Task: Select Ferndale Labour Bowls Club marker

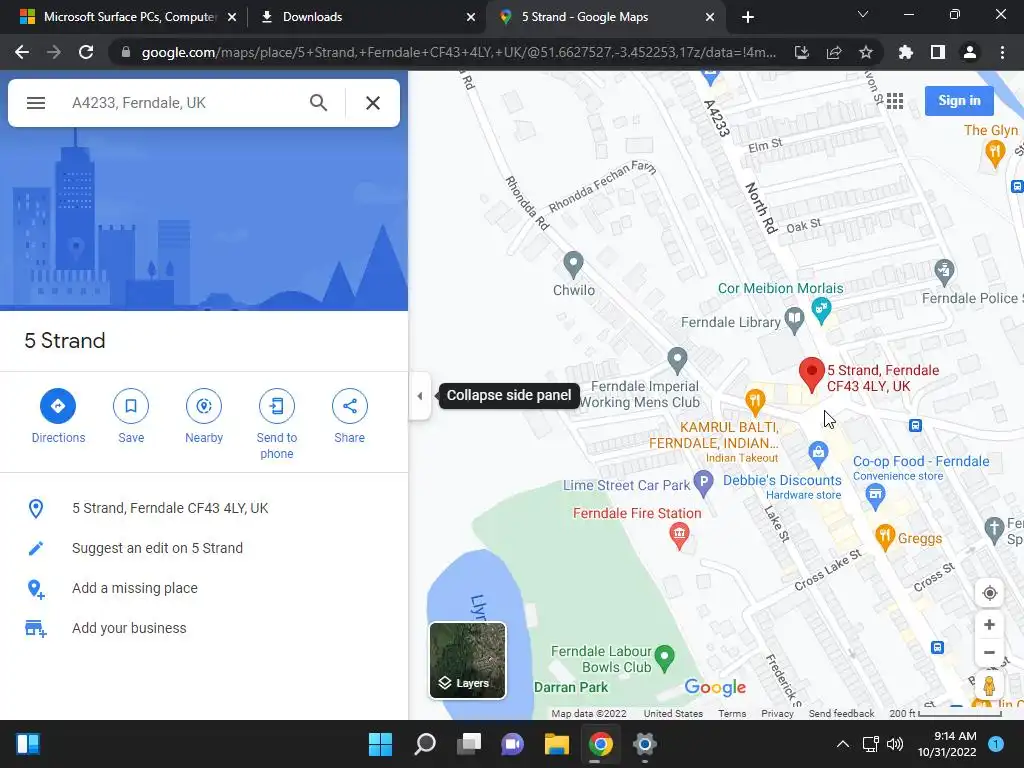Action: [665, 658]
